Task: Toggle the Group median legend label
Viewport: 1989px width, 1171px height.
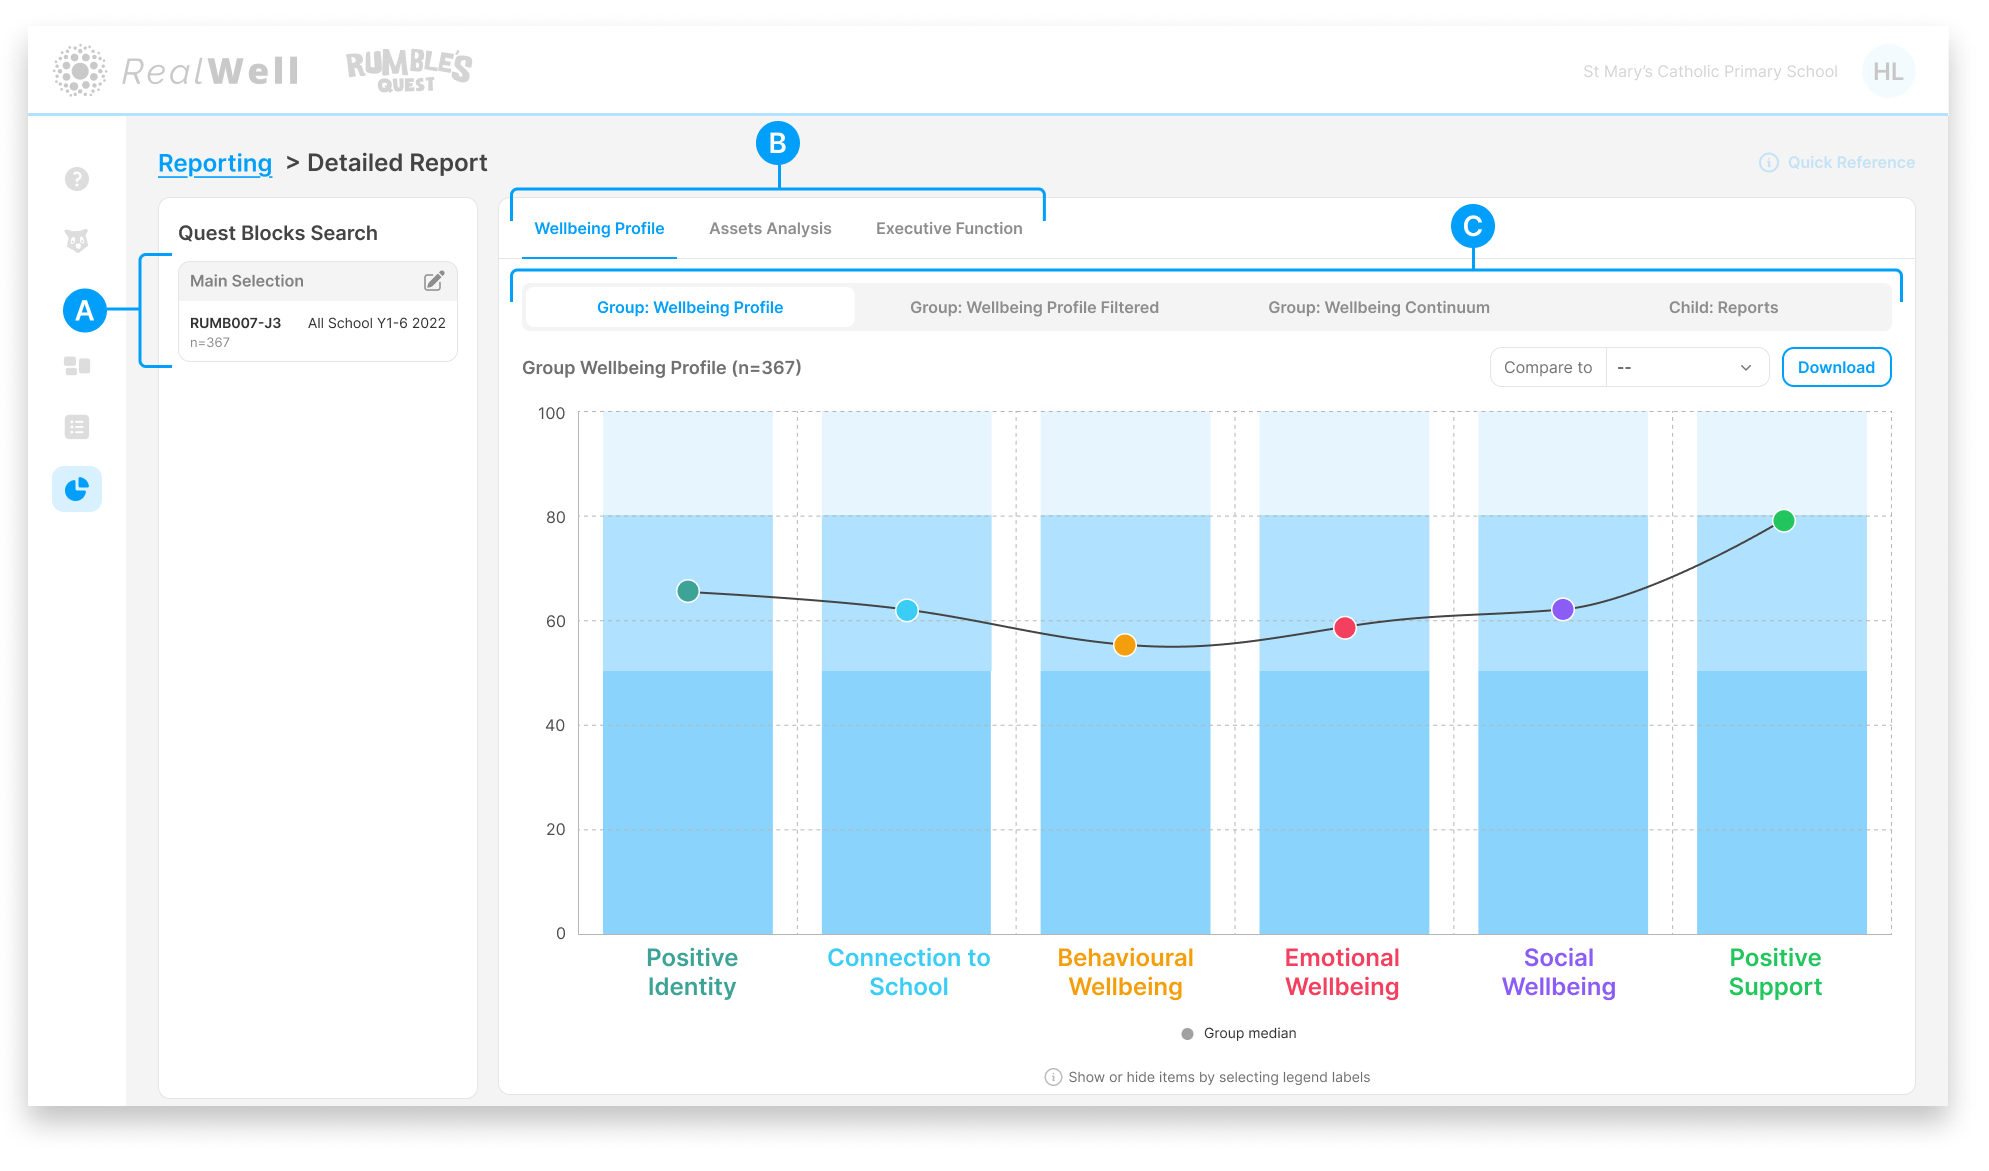Action: [1238, 1033]
